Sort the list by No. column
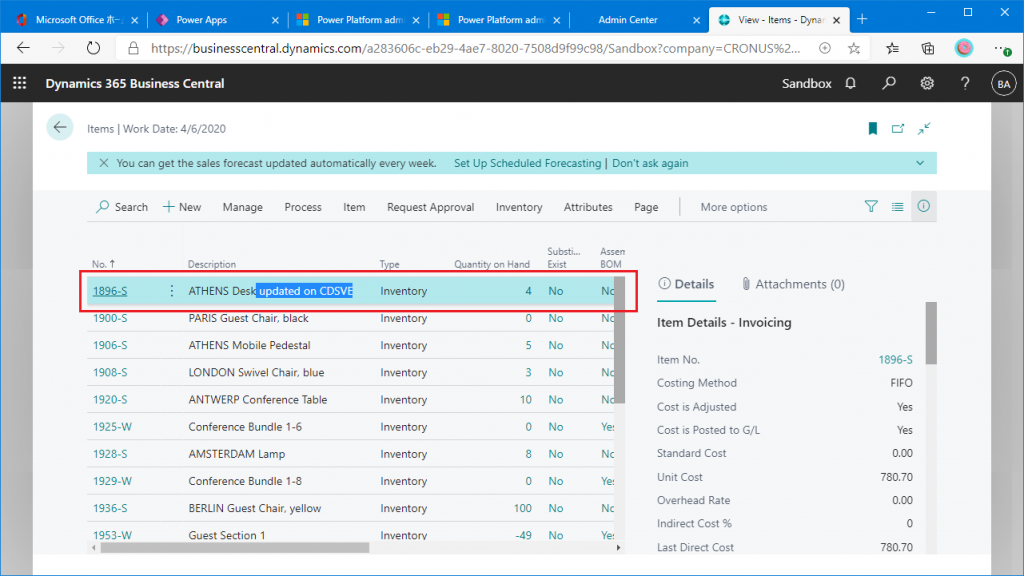The image size is (1024, 576). click(x=104, y=264)
